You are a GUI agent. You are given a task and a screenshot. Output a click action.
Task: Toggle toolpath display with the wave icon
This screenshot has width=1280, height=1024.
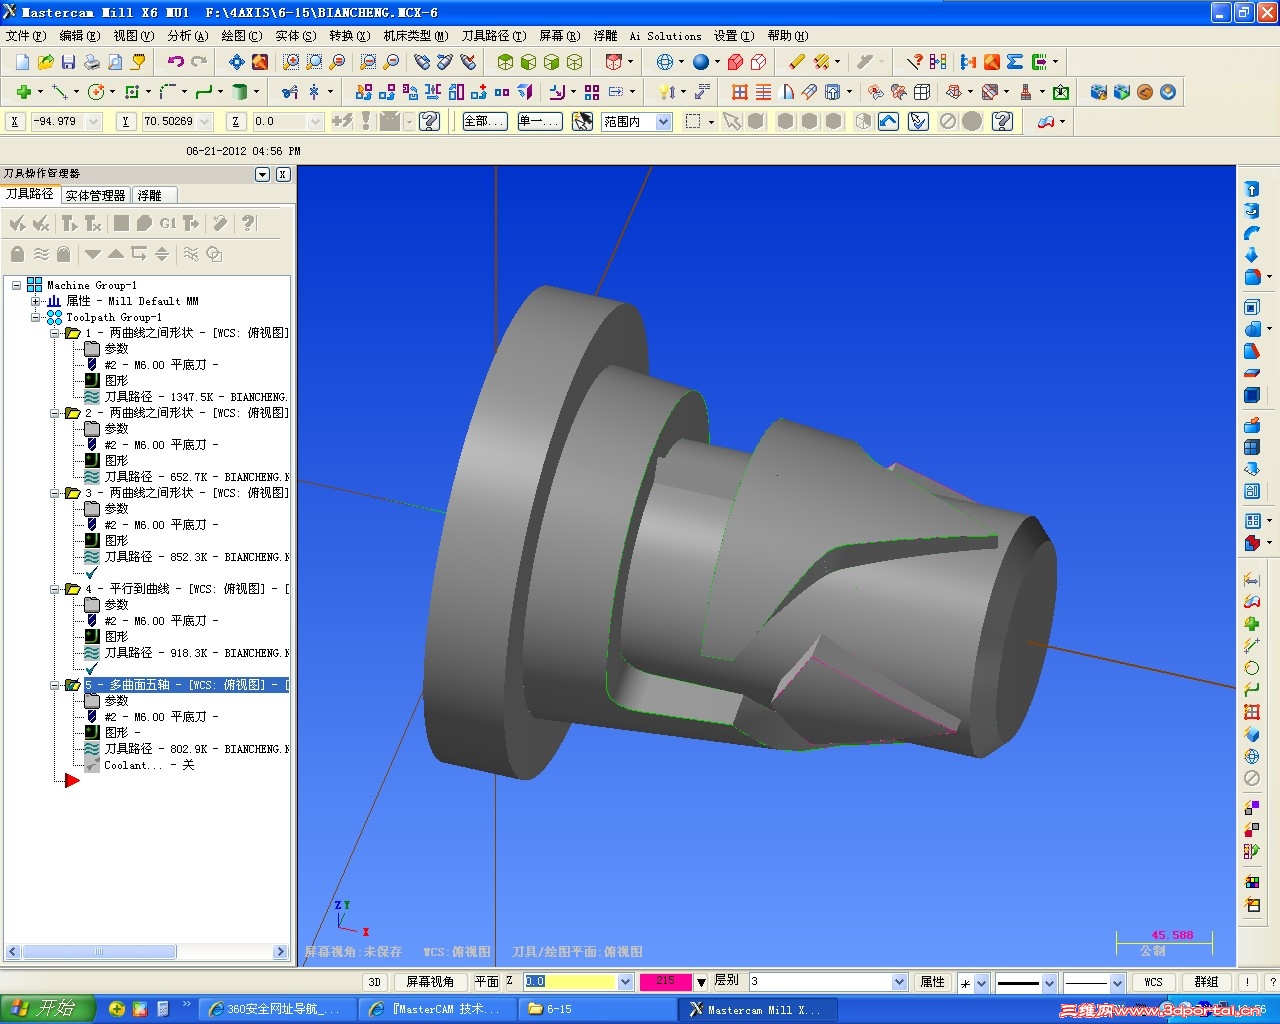[41, 254]
